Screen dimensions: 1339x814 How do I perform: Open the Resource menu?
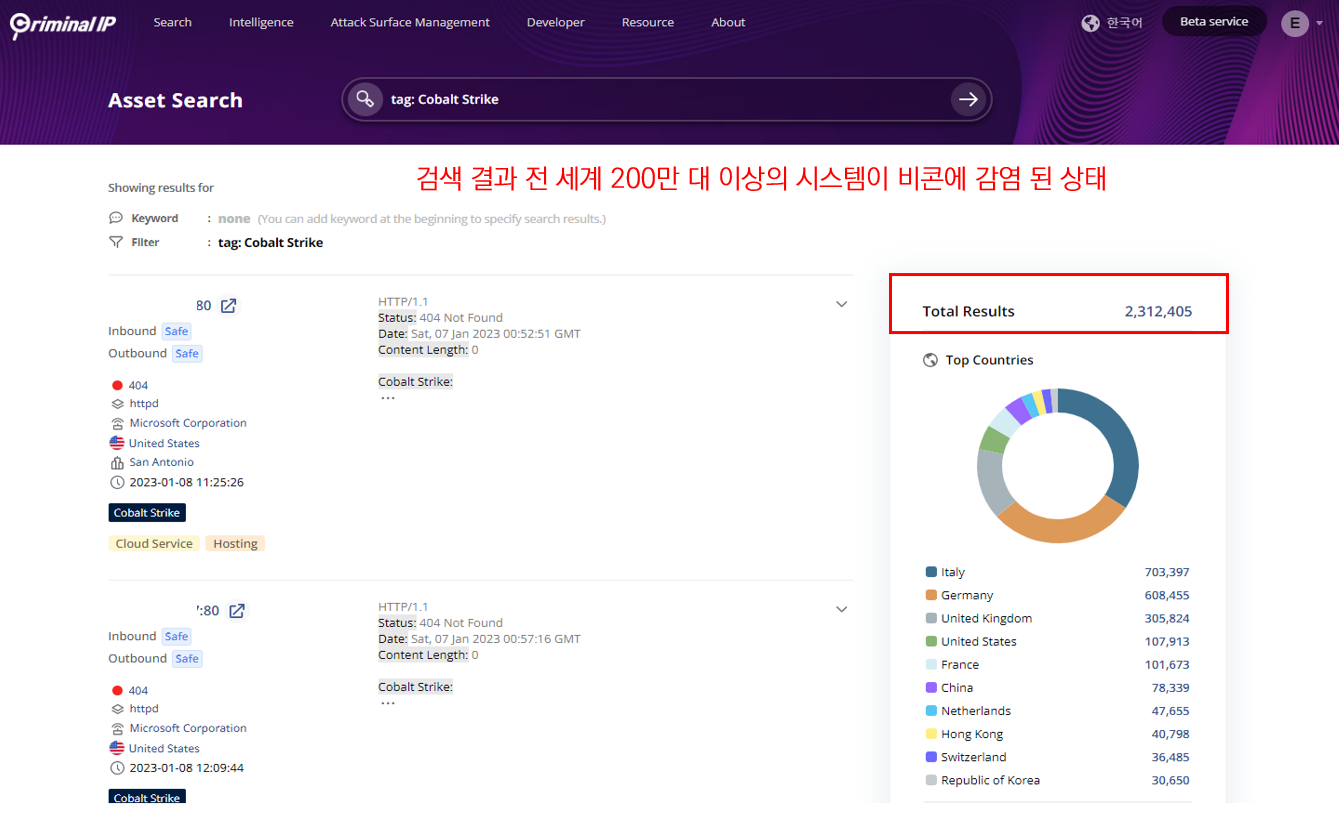(x=648, y=22)
